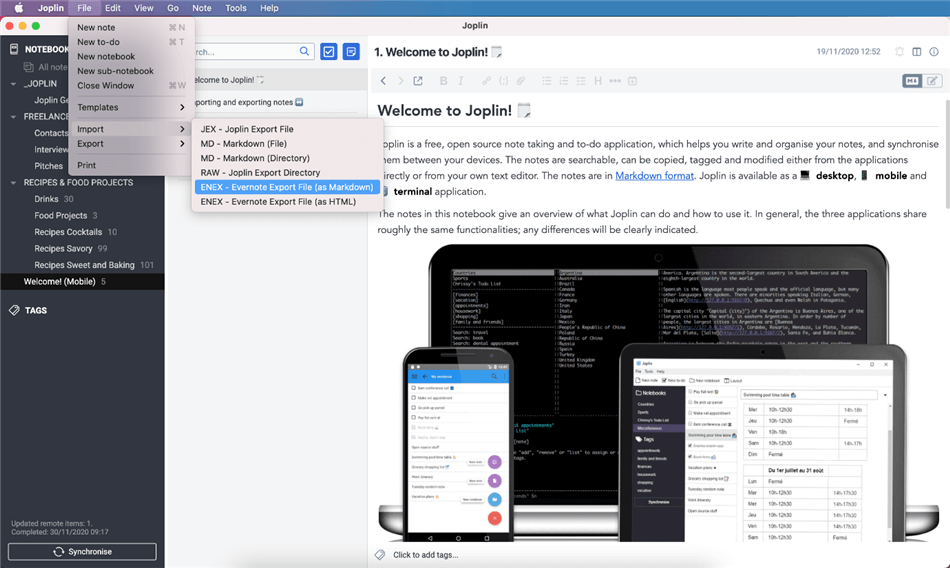Insert hyperlink icon in editor toolbar
Viewport: 950px width, 568px height.
click(487, 81)
